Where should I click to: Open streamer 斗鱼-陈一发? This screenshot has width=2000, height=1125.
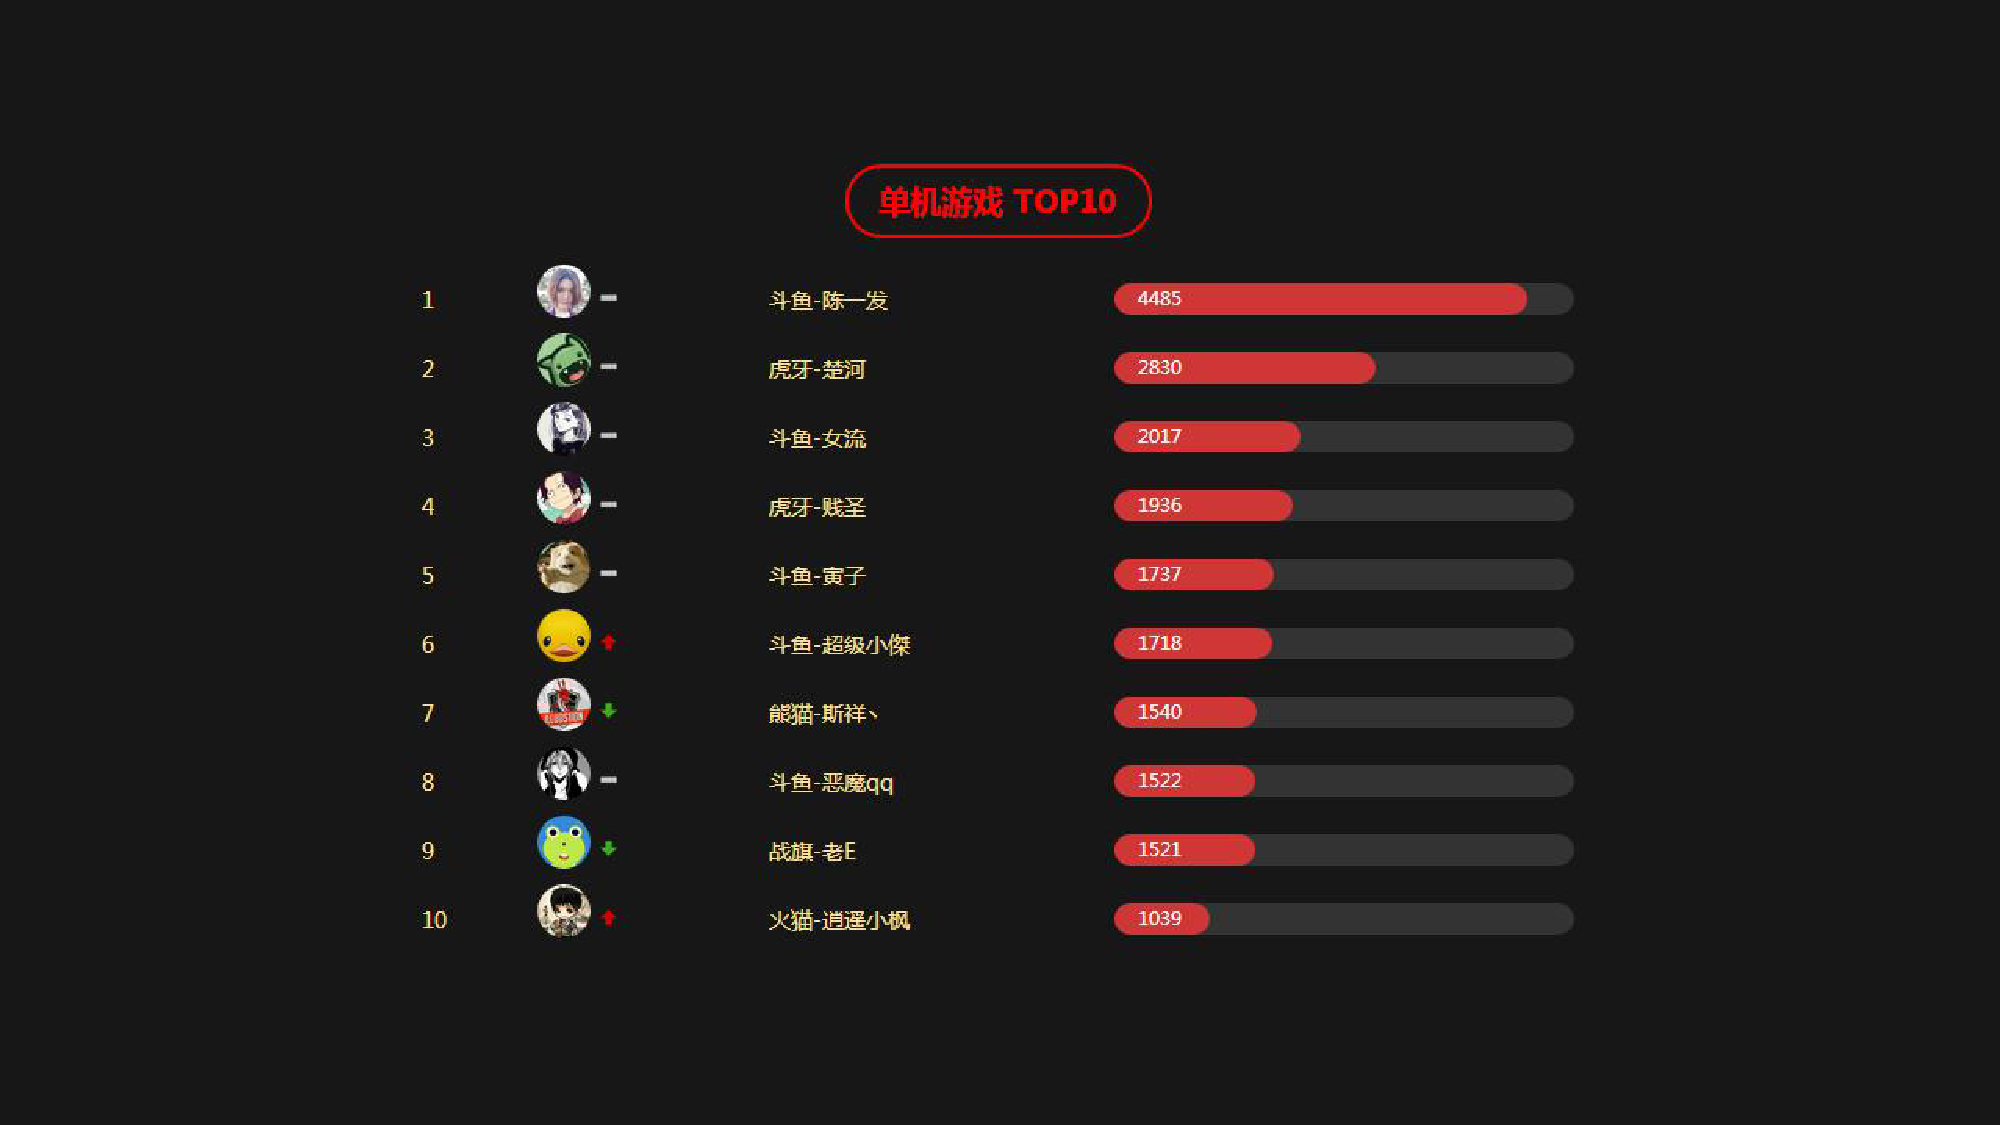[x=828, y=300]
